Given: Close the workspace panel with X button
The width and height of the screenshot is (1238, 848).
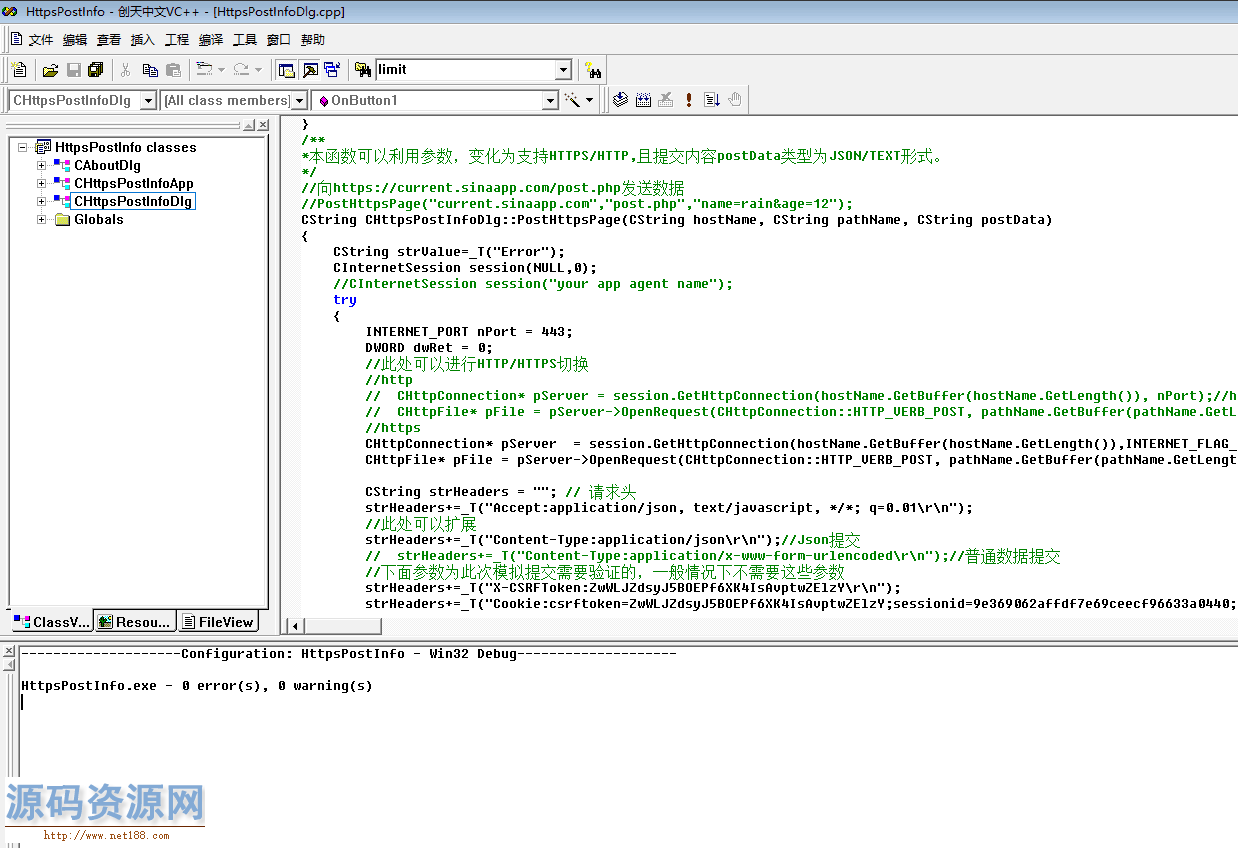Looking at the screenshot, I should [263, 125].
